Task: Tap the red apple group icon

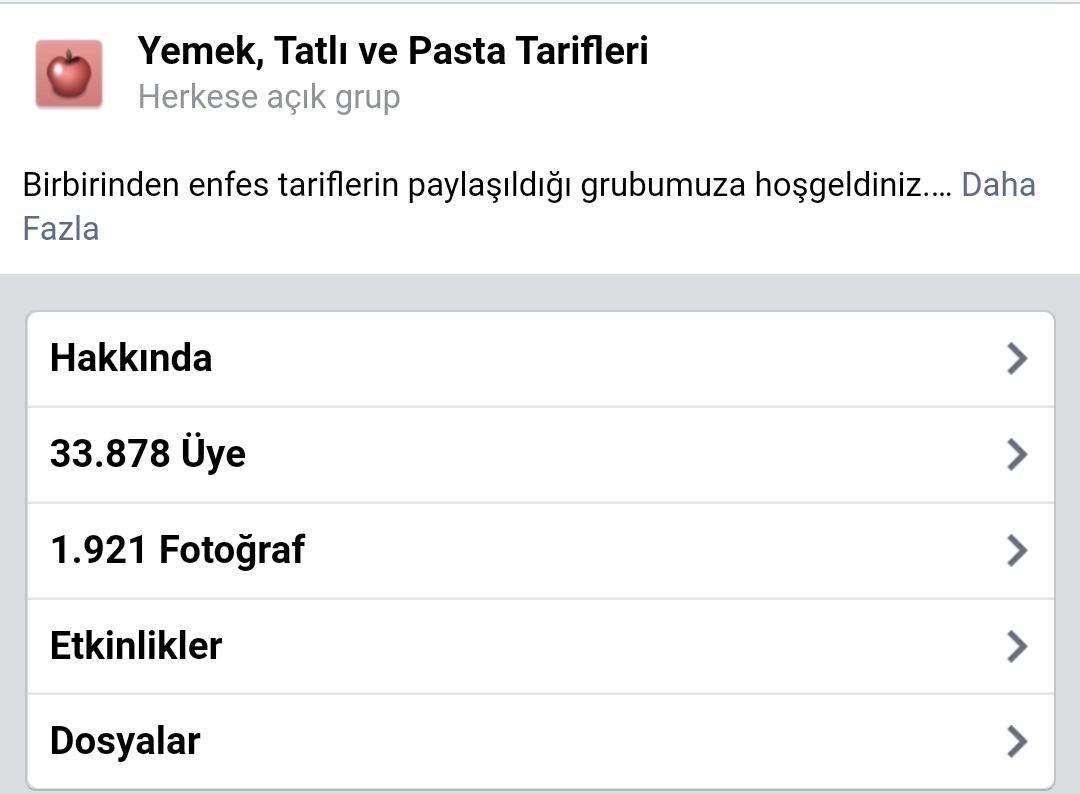Action: pos(69,74)
